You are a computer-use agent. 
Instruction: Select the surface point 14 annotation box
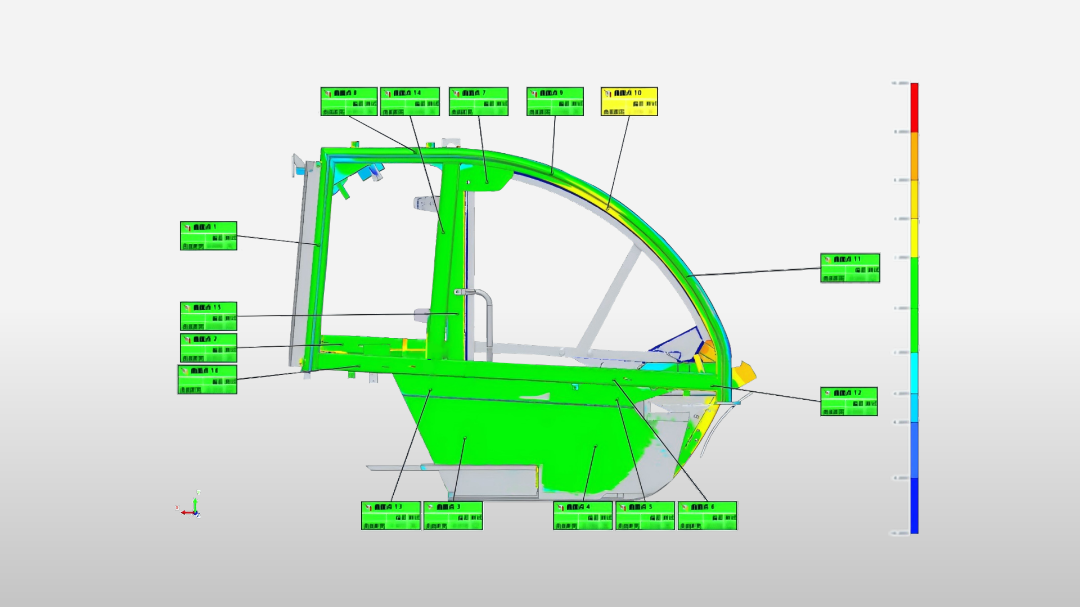(x=410, y=102)
